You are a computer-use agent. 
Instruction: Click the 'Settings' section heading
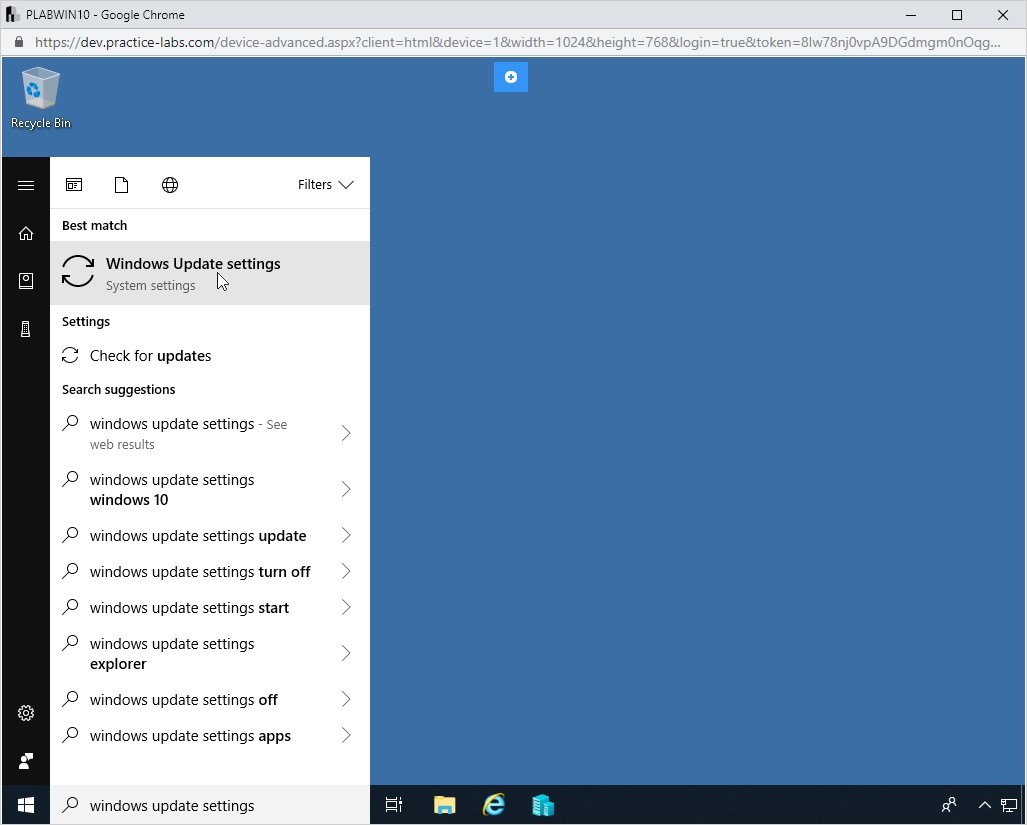[86, 321]
